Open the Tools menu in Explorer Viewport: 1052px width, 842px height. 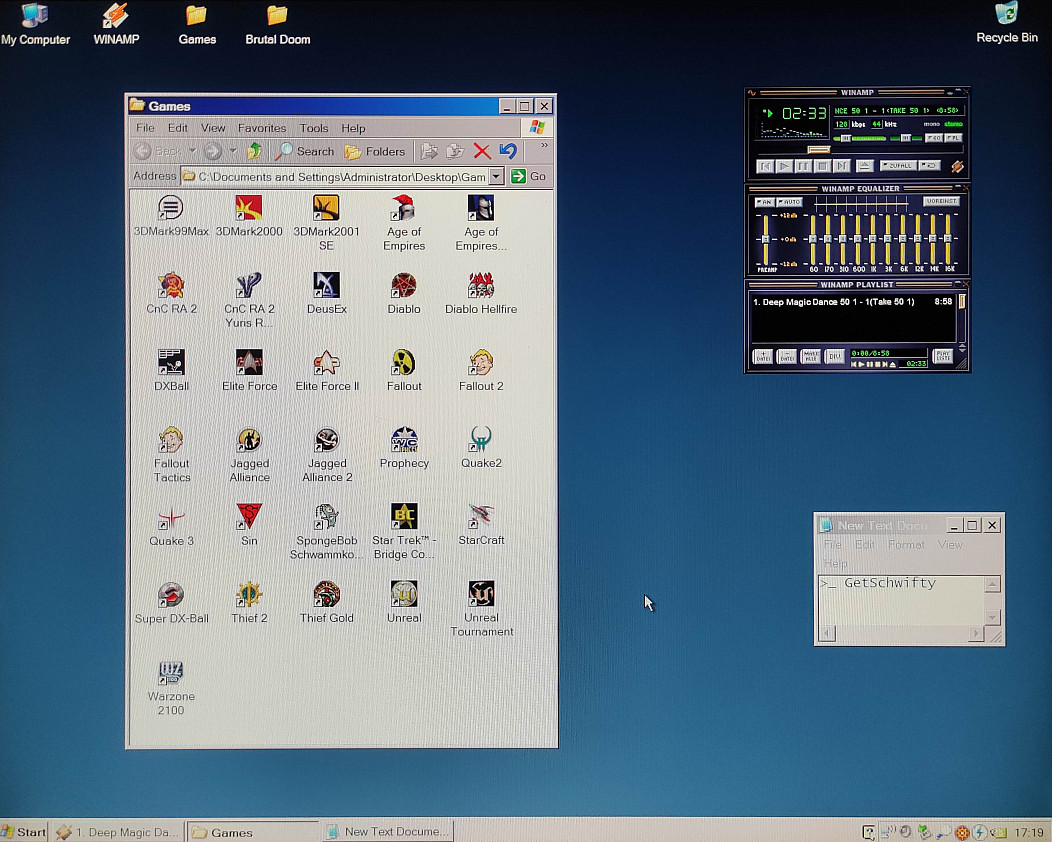[314, 128]
